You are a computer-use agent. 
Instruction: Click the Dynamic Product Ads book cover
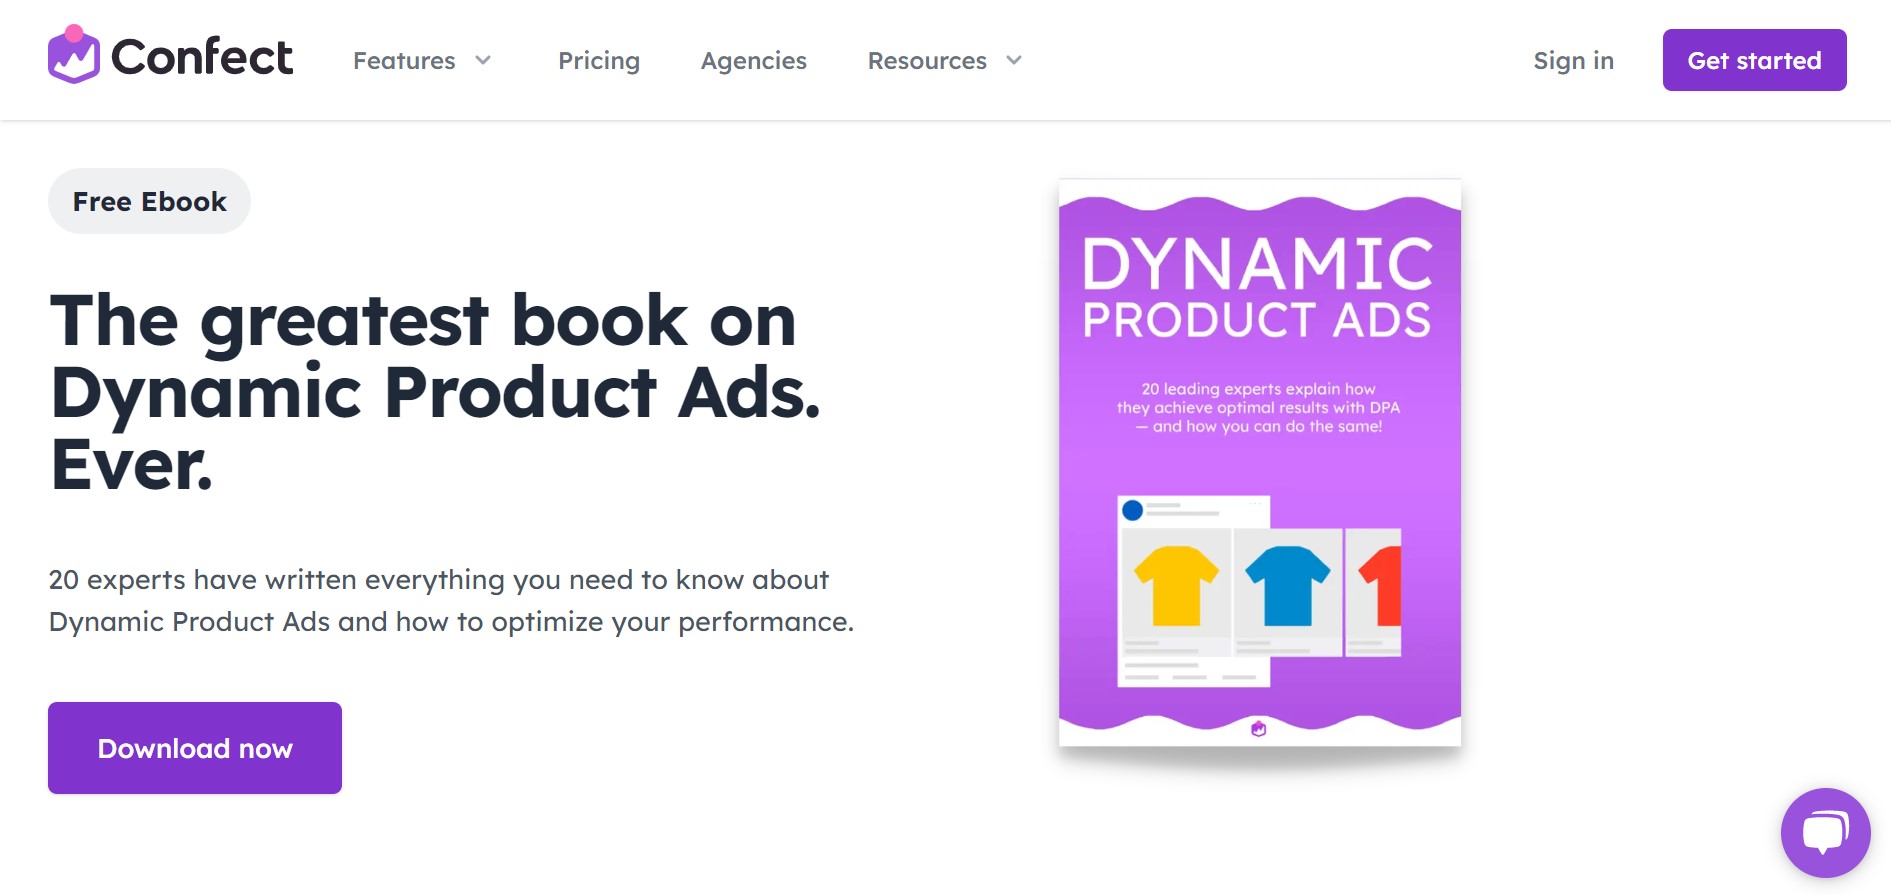tap(1260, 463)
